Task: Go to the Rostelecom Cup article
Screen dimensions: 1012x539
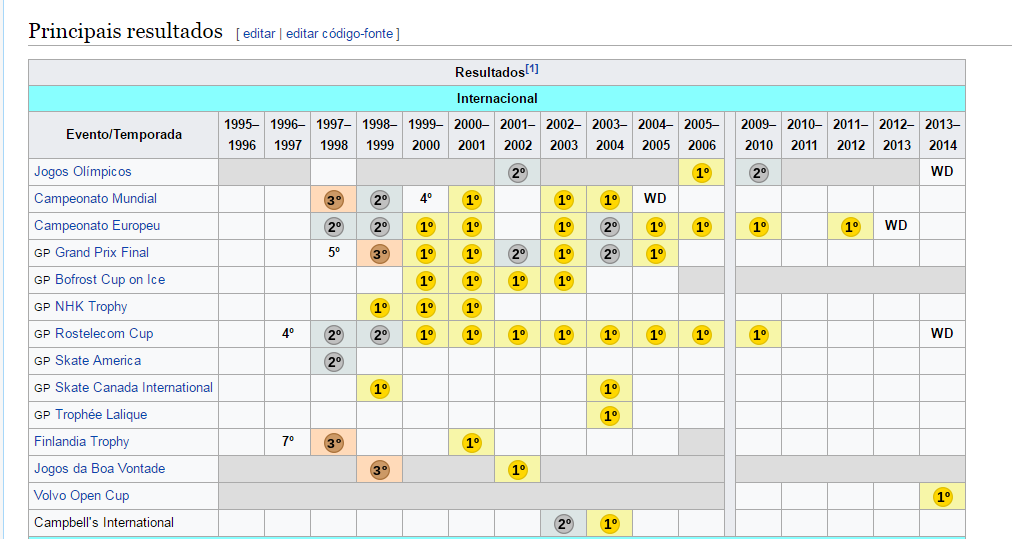Action: coord(104,334)
